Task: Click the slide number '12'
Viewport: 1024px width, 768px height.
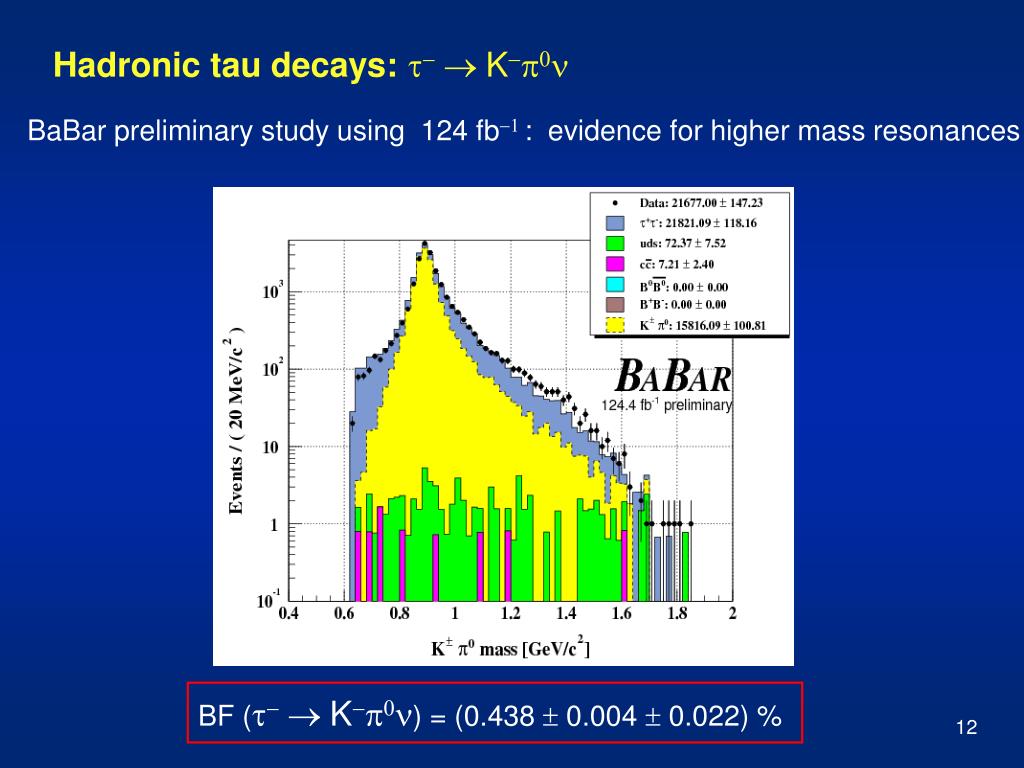Action: (967, 728)
